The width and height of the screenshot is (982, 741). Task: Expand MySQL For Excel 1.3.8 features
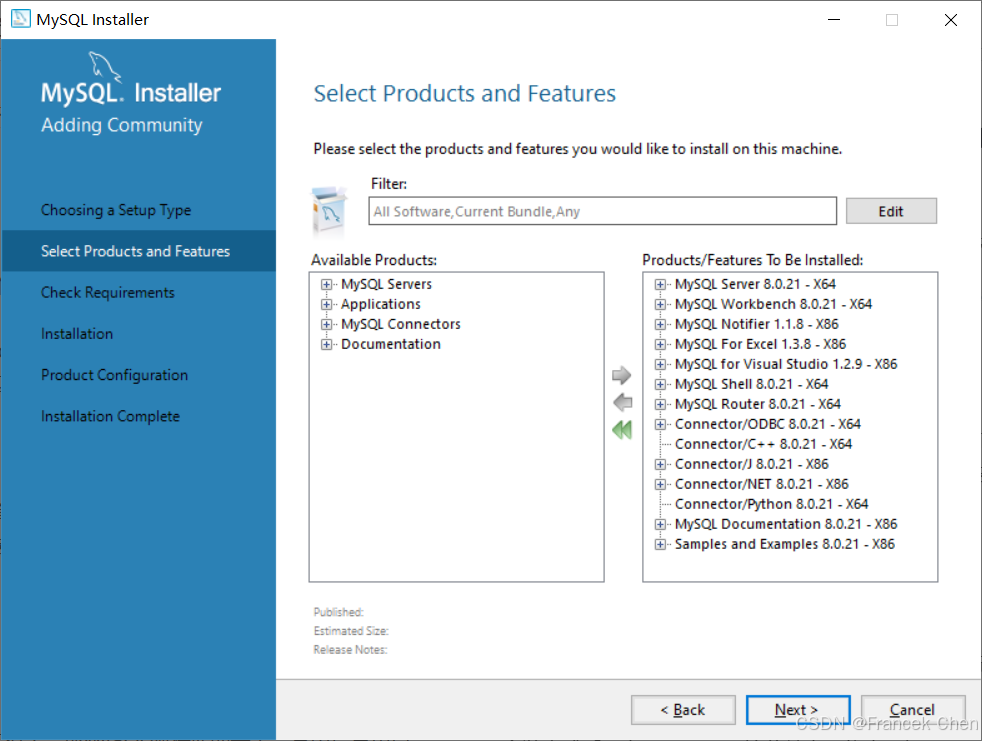660,345
